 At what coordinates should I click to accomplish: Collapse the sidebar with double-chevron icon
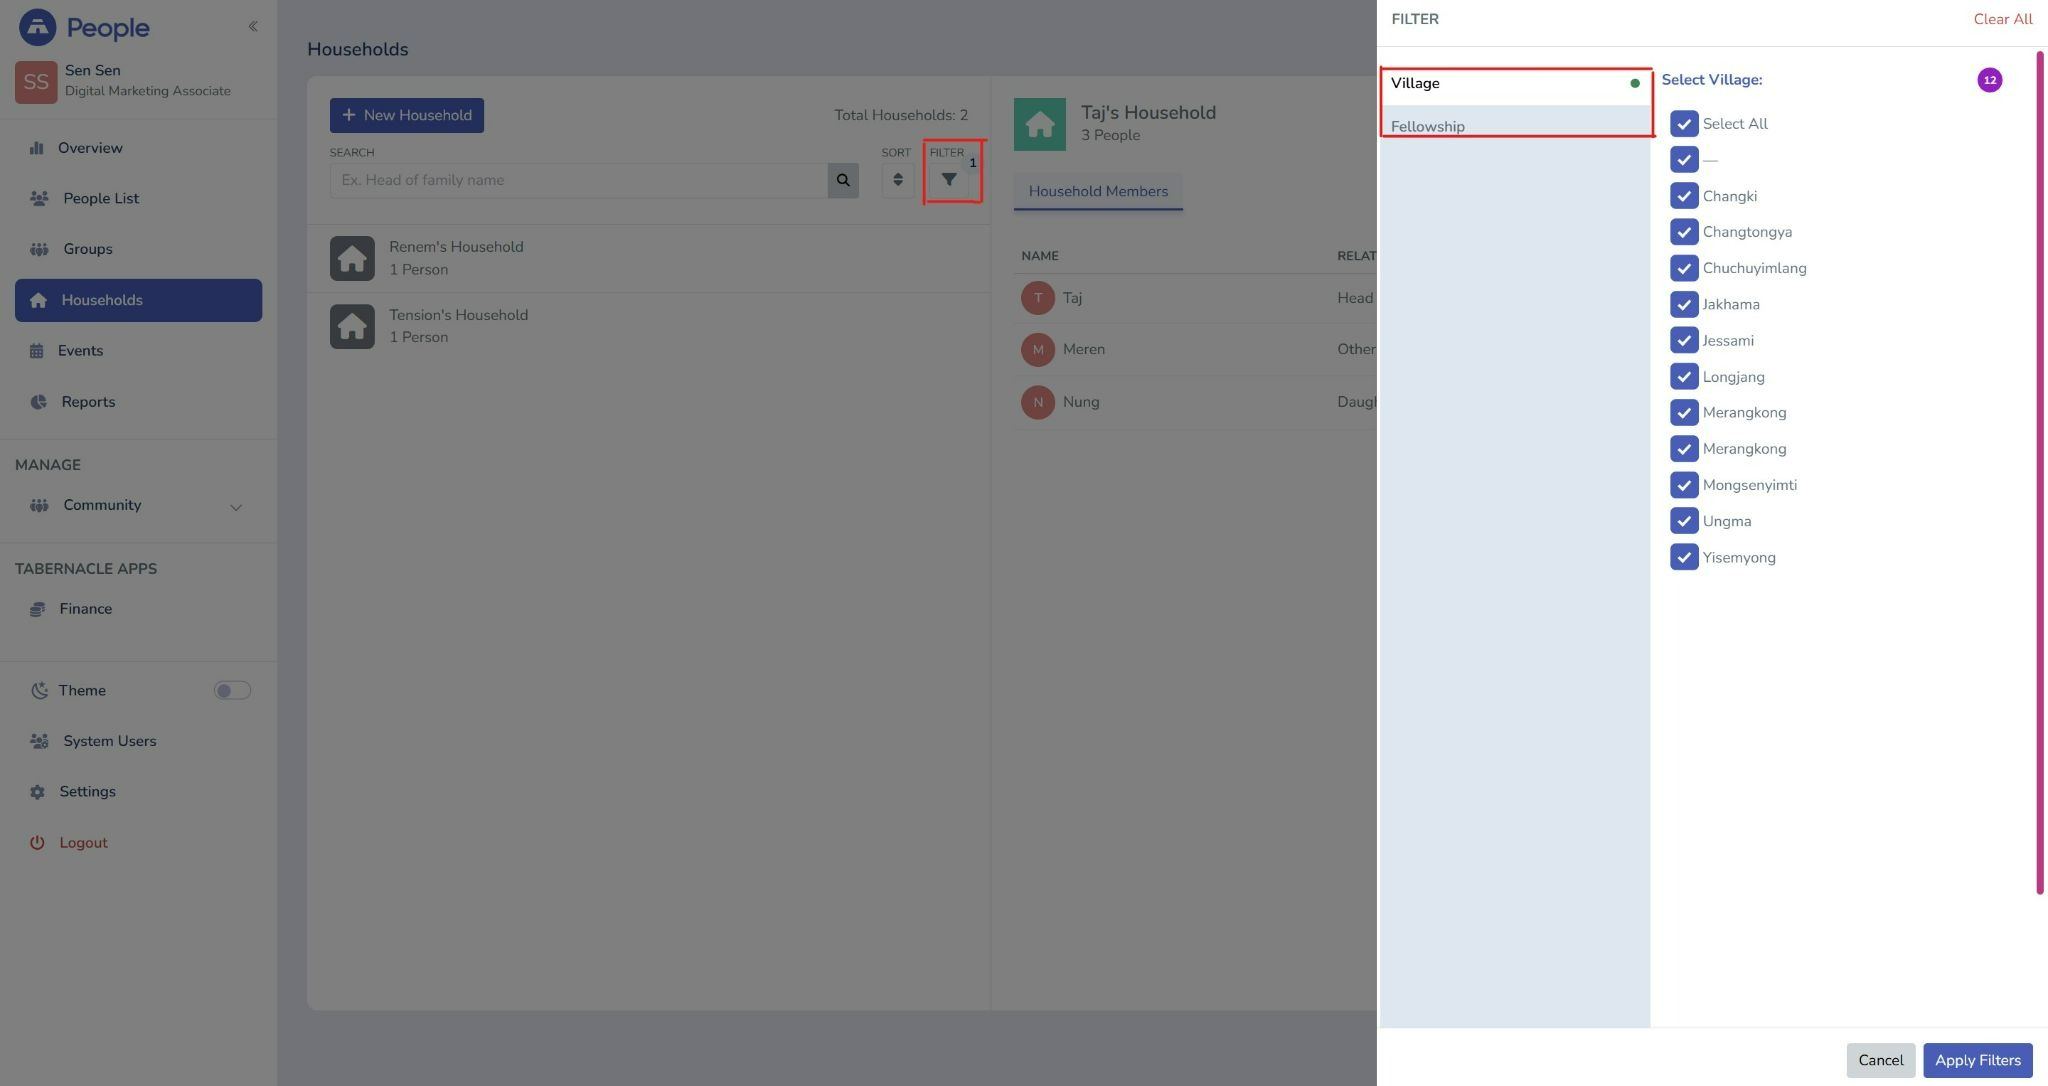pyautogui.click(x=253, y=26)
